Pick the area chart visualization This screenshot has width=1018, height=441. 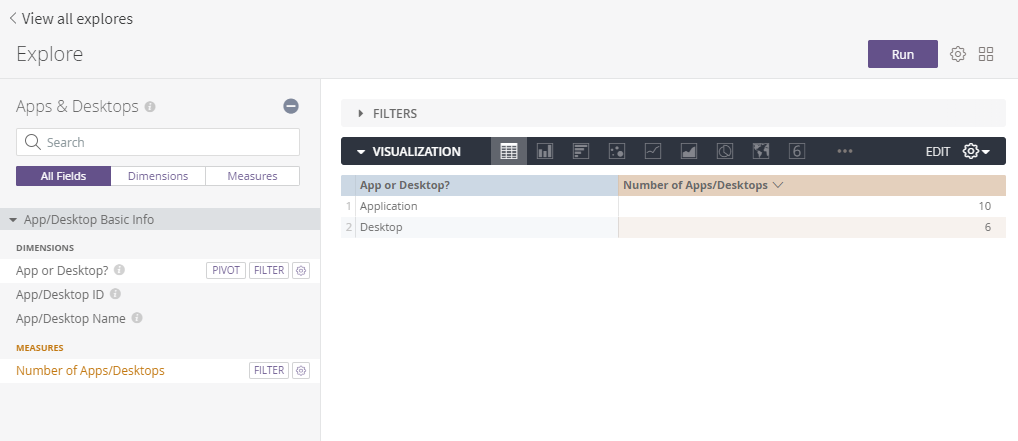(689, 152)
